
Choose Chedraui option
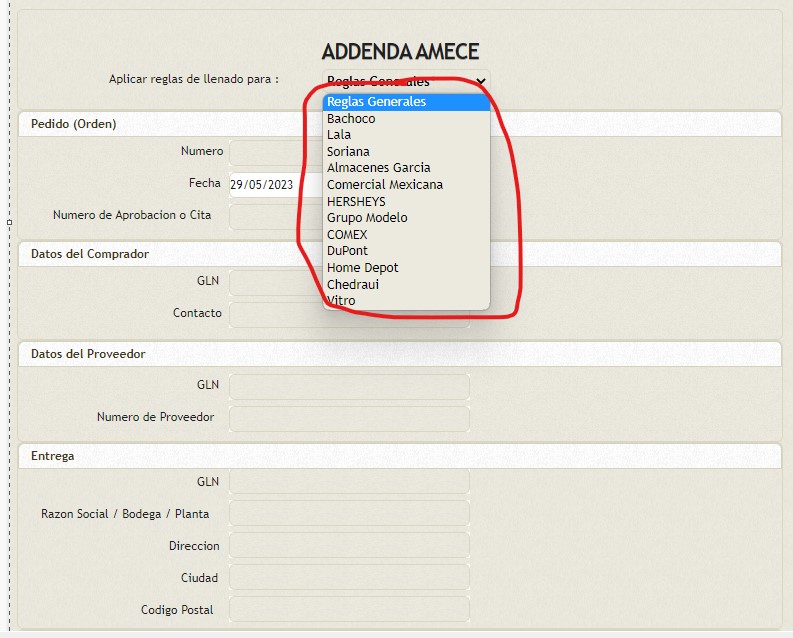(x=406, y=284)
